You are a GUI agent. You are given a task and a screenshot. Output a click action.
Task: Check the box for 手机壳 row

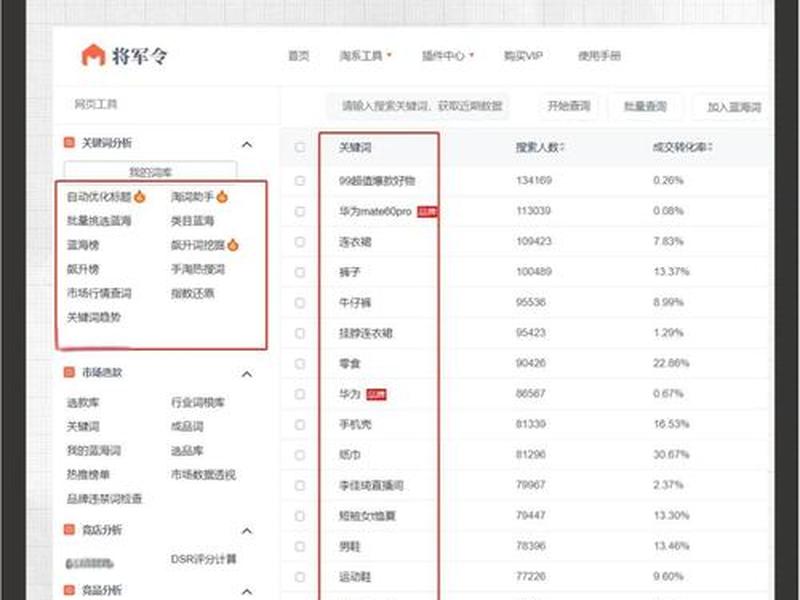300,424
